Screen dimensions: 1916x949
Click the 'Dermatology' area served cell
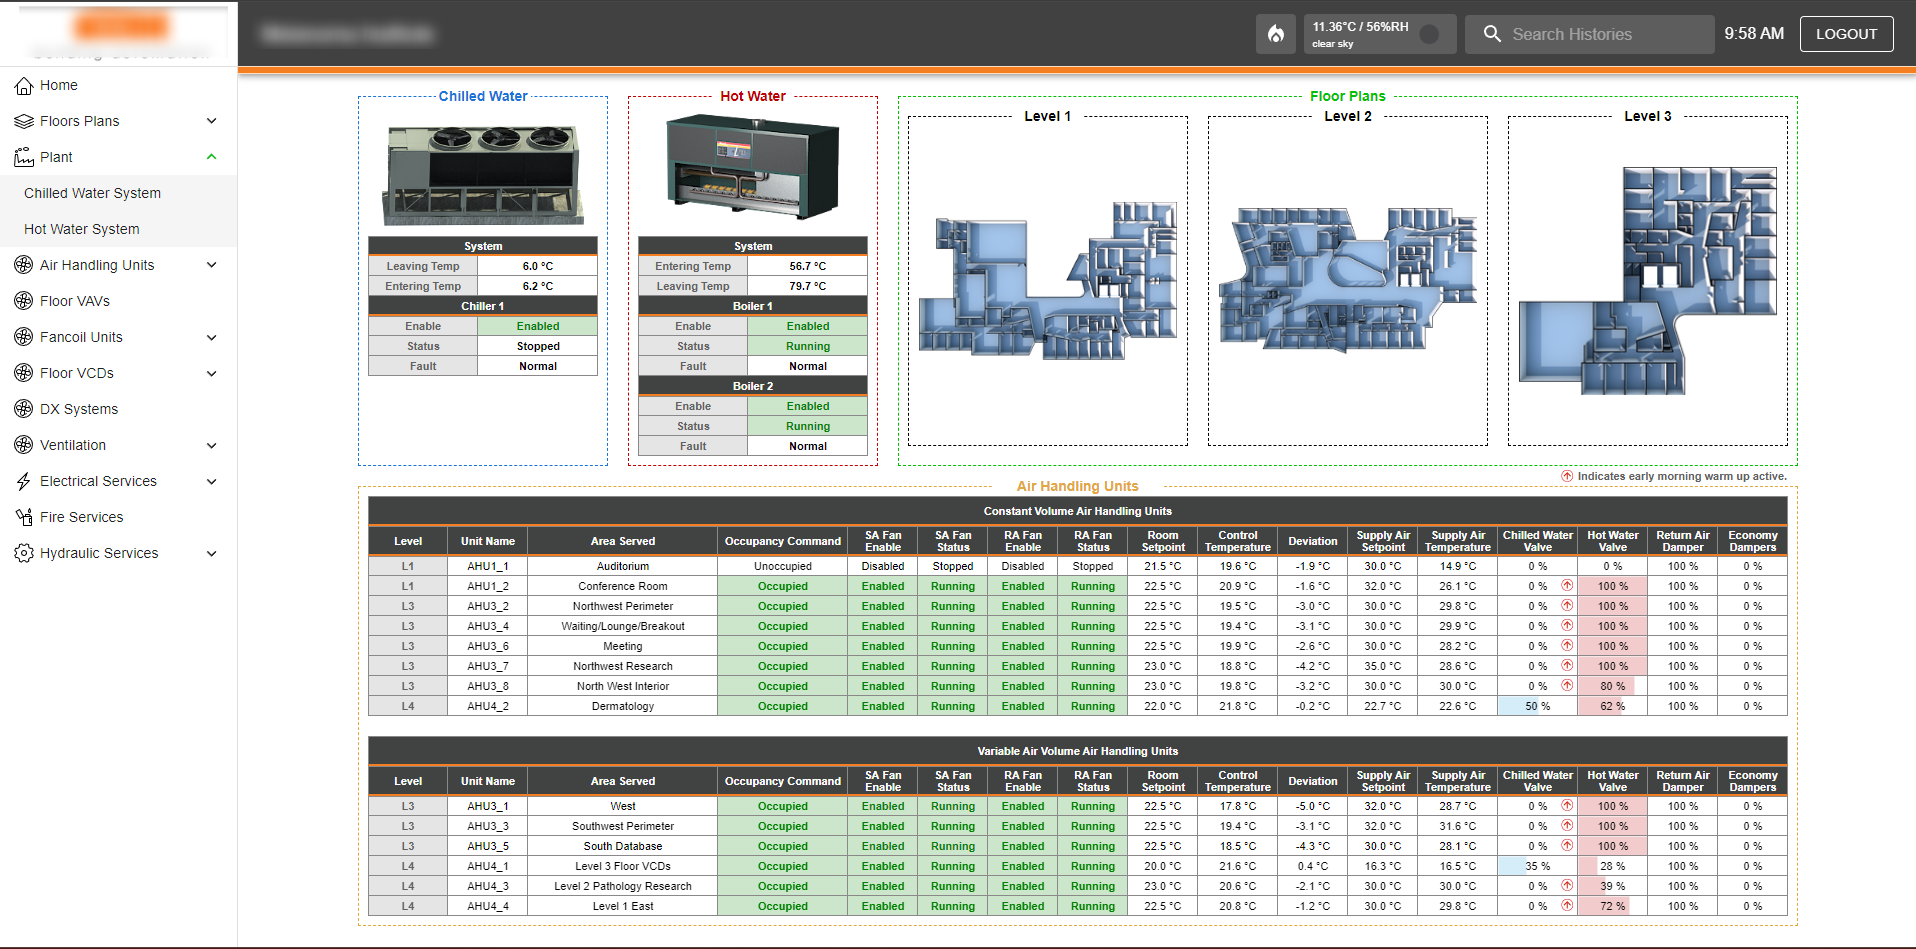click(623, 706)
